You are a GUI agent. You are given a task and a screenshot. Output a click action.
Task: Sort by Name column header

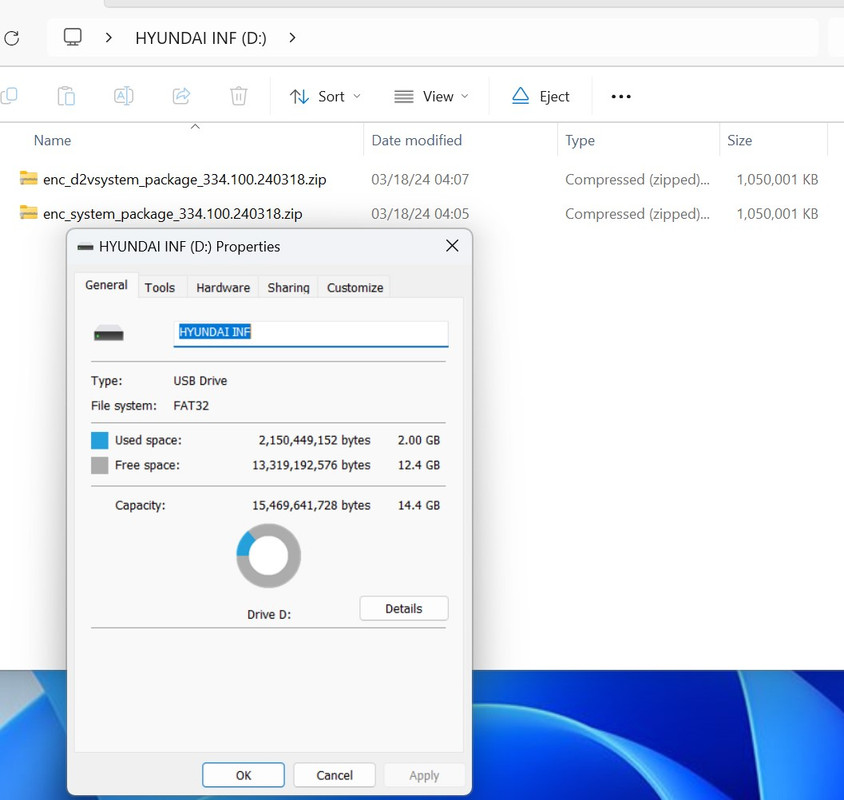(52, 141)
